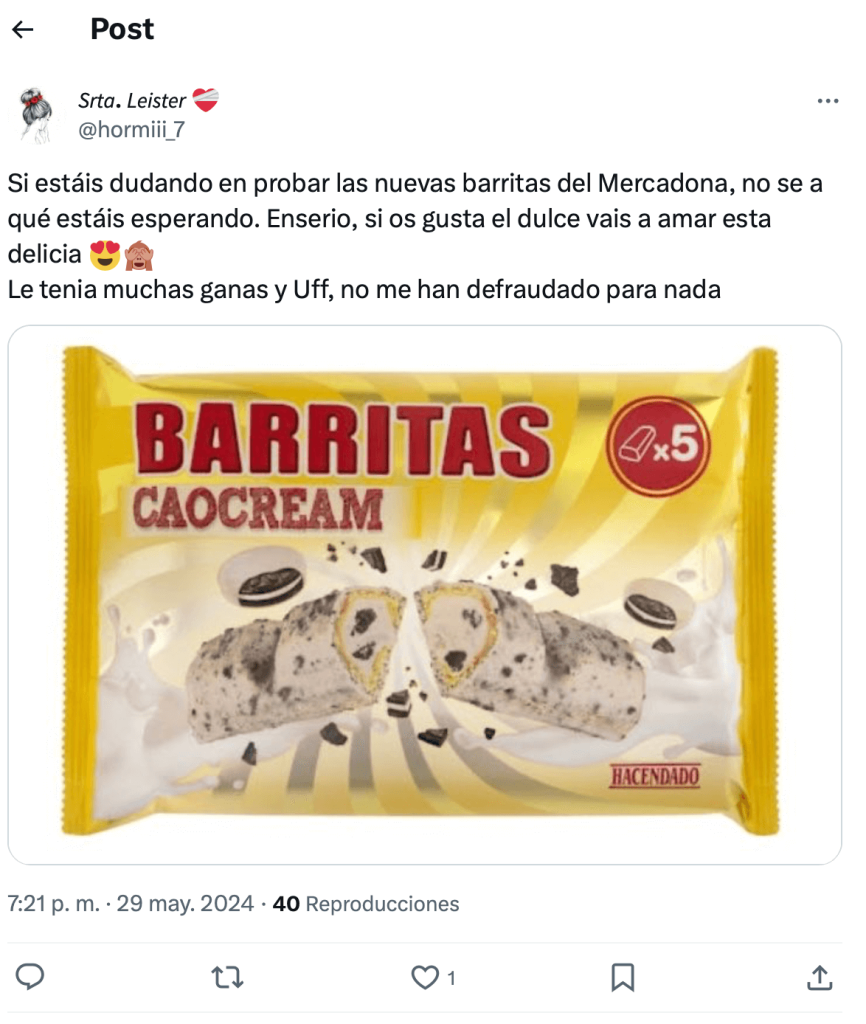Click the red x5 badge on the package

point(658,446)
